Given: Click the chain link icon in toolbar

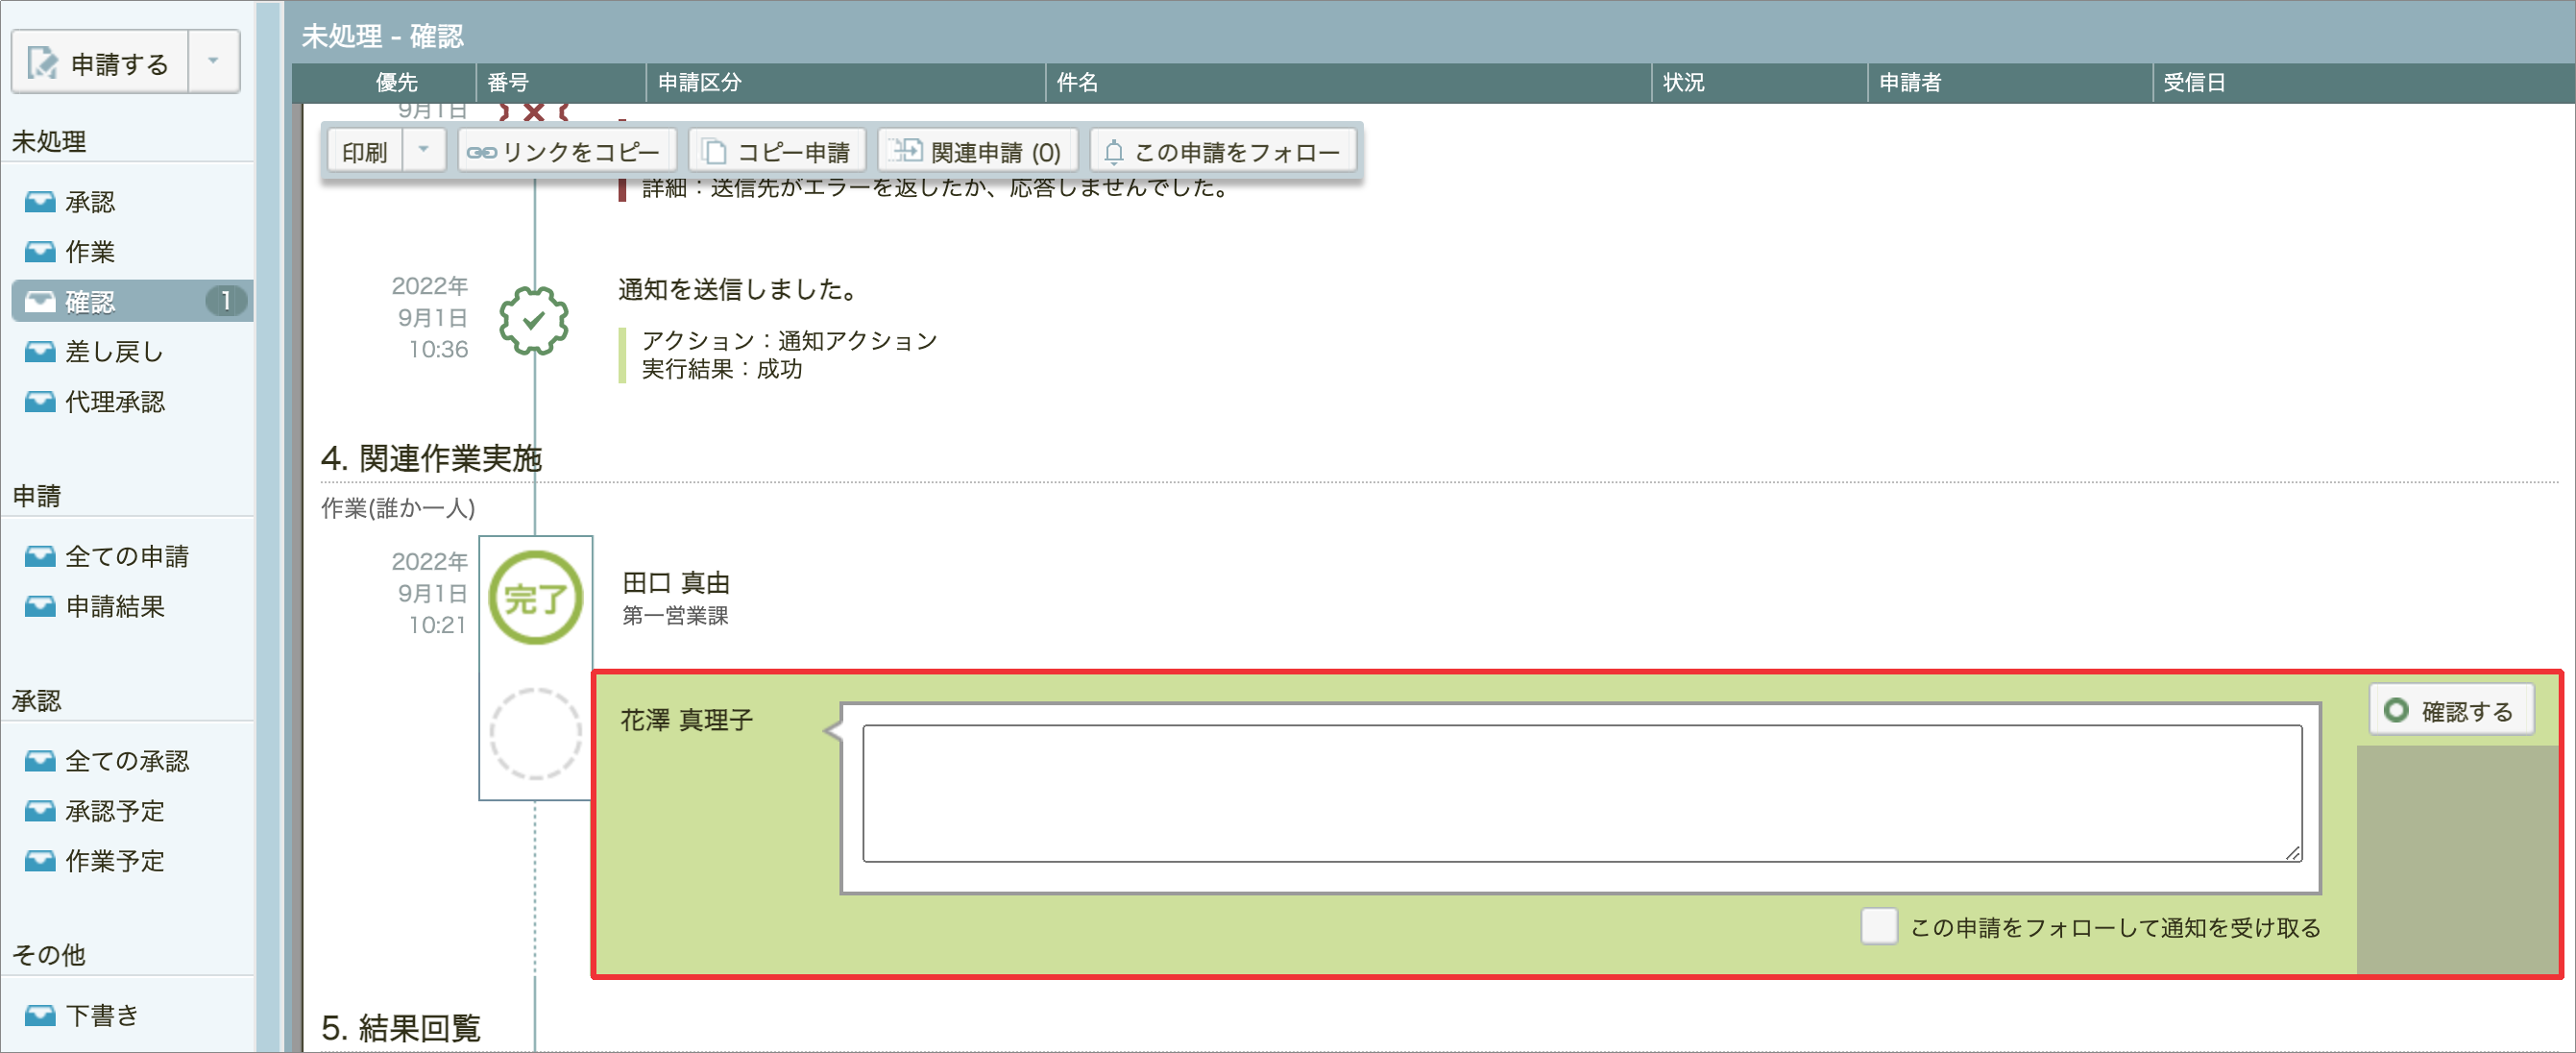Looking at the screenshot, I should 482,153.
